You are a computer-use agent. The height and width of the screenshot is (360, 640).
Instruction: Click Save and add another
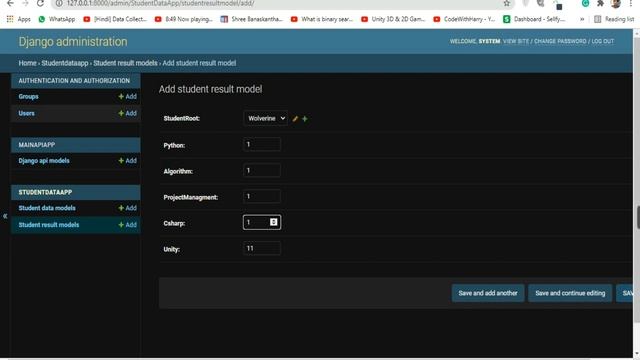488,293
